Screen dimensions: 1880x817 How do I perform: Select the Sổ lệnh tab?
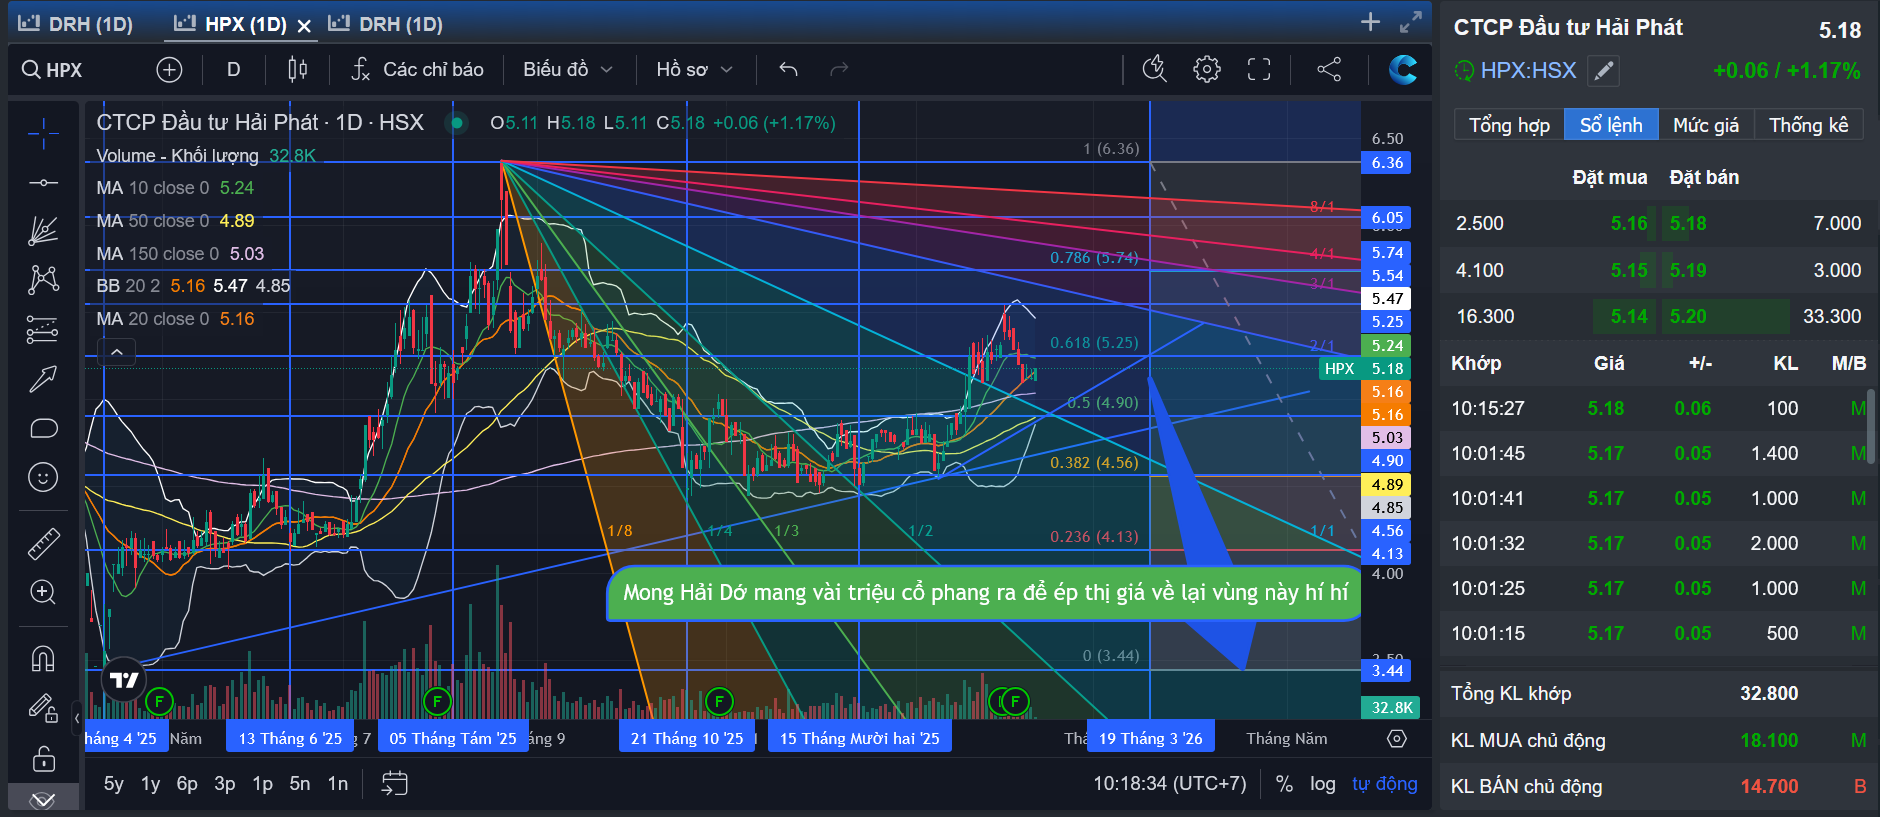(x=1611, y=125)
